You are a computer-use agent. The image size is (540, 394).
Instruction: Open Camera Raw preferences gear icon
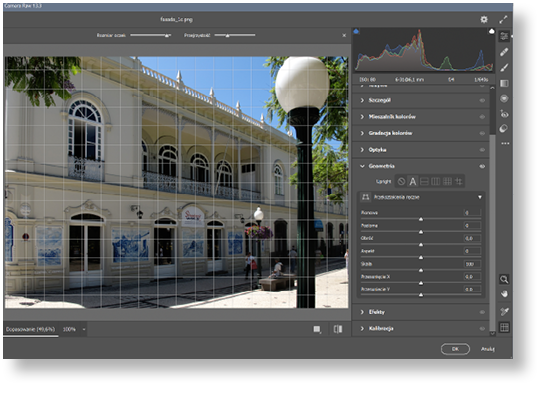point(484,20)
